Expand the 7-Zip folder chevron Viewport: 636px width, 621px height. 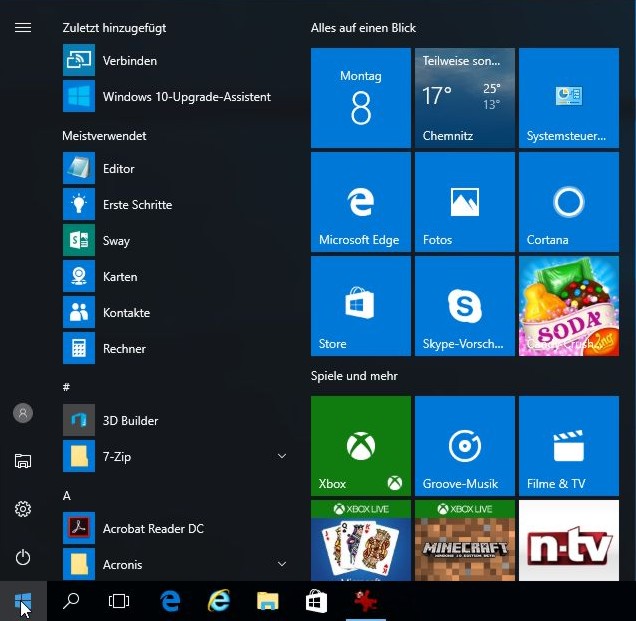[282, 456]
